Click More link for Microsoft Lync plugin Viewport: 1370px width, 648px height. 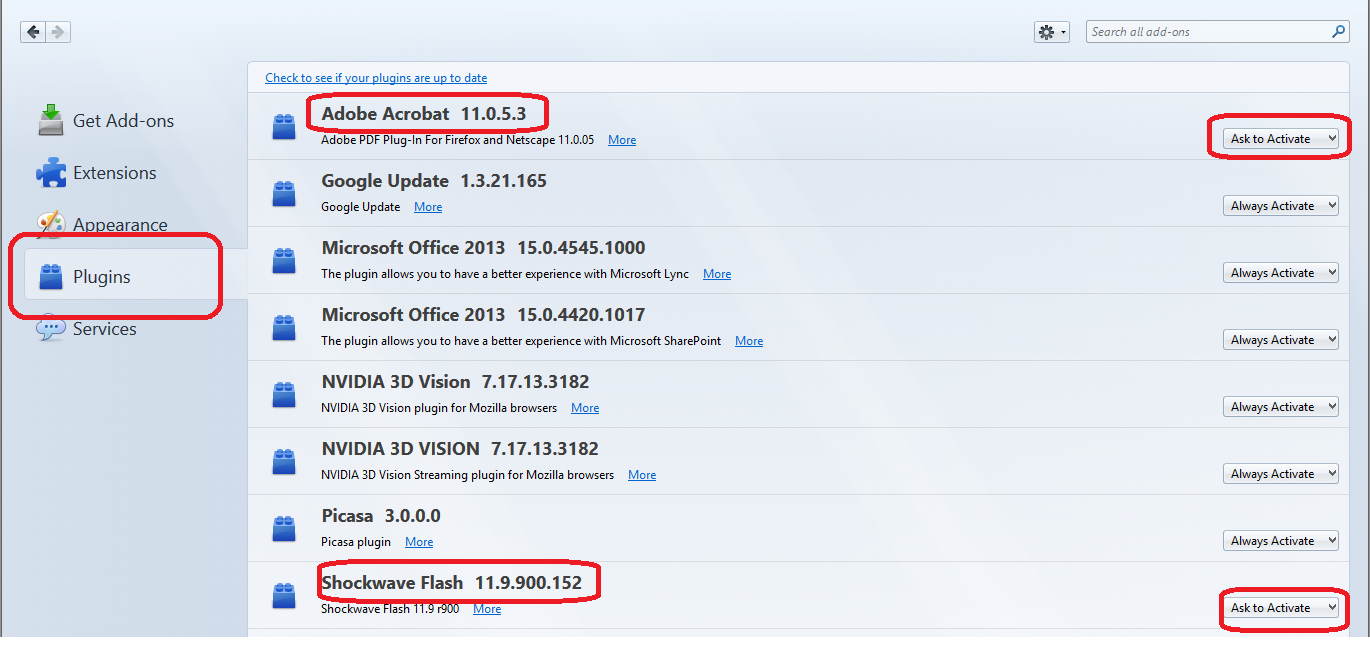coord(717,274)
